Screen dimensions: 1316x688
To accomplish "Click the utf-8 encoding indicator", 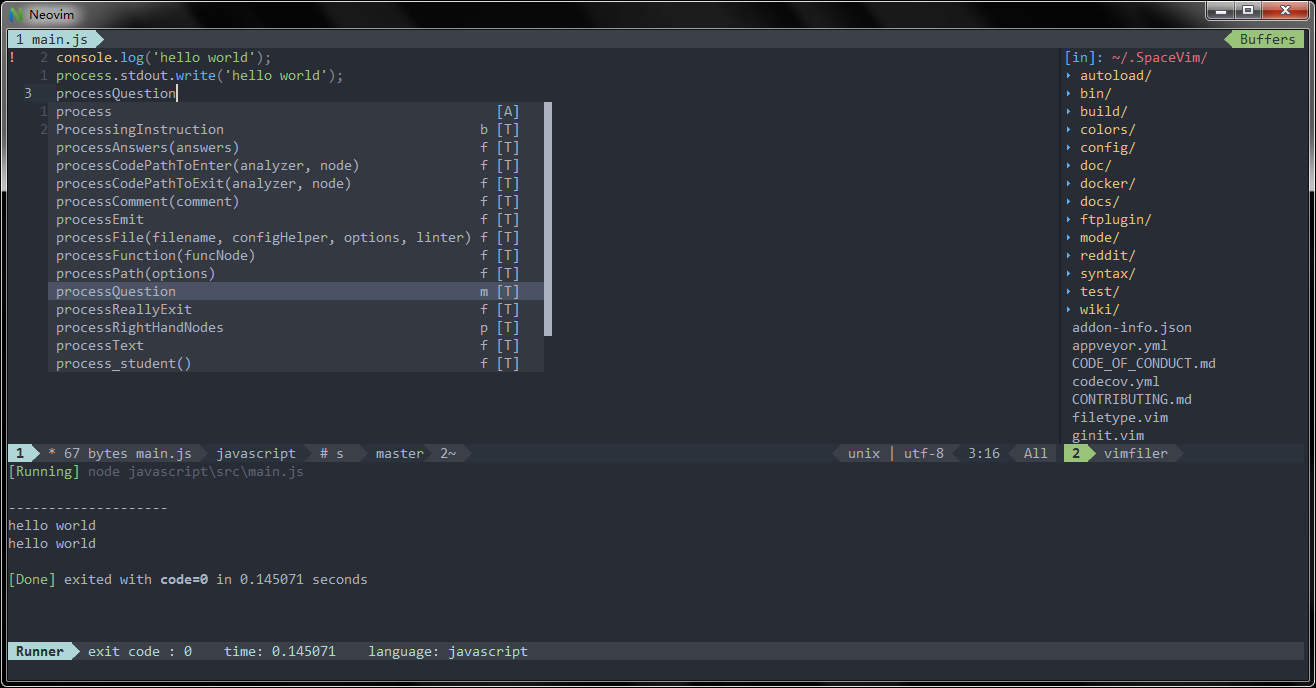I will point(923,454).
